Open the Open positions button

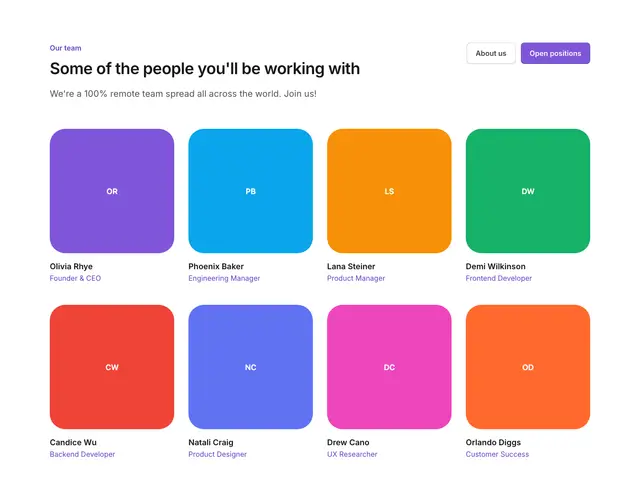[x=555, y=53]
